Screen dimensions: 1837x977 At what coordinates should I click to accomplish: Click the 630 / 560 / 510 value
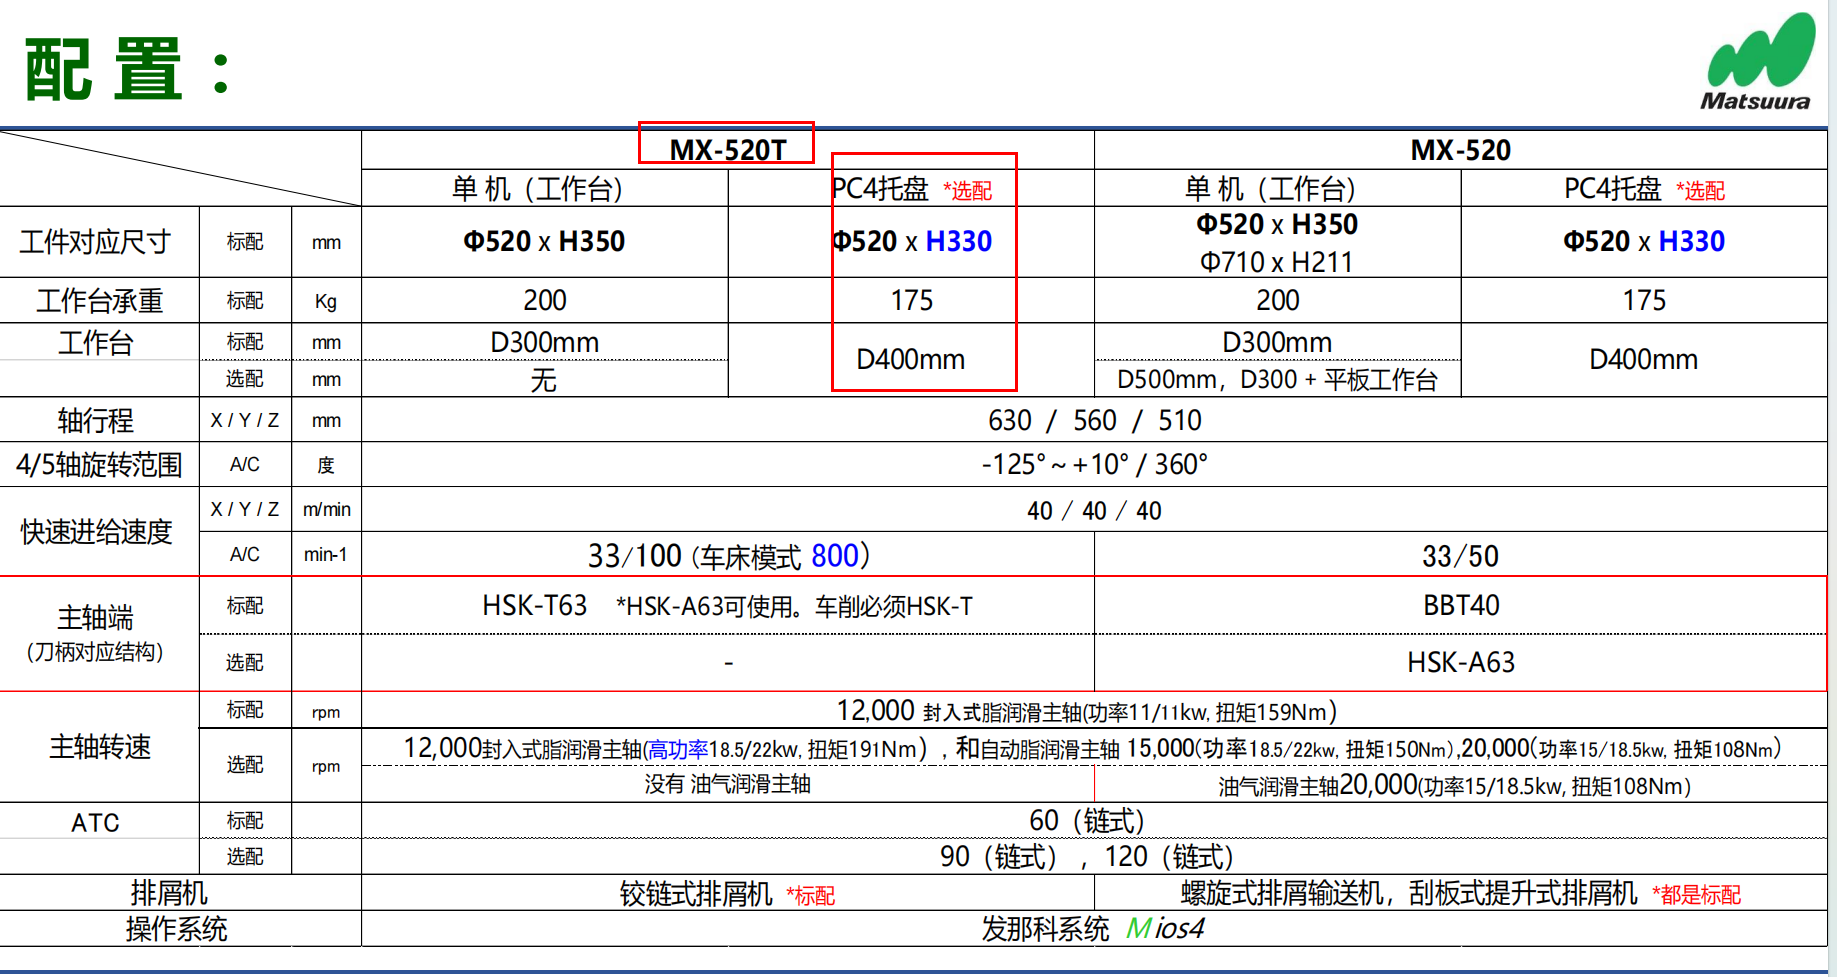pos(1094,420)
